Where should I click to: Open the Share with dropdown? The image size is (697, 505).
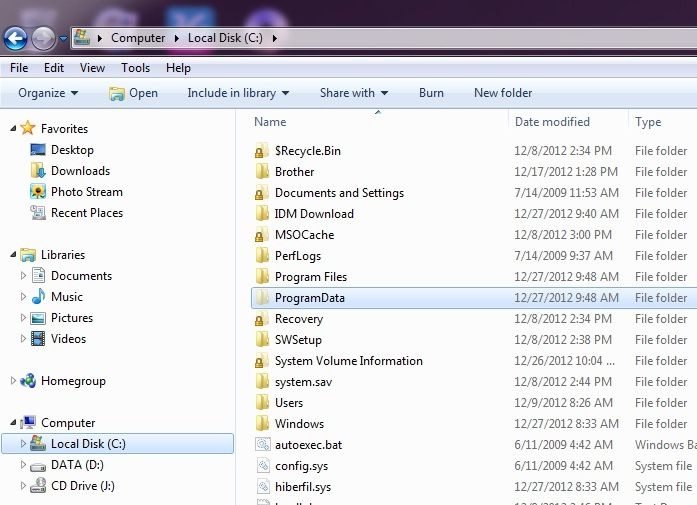[354, 93]
